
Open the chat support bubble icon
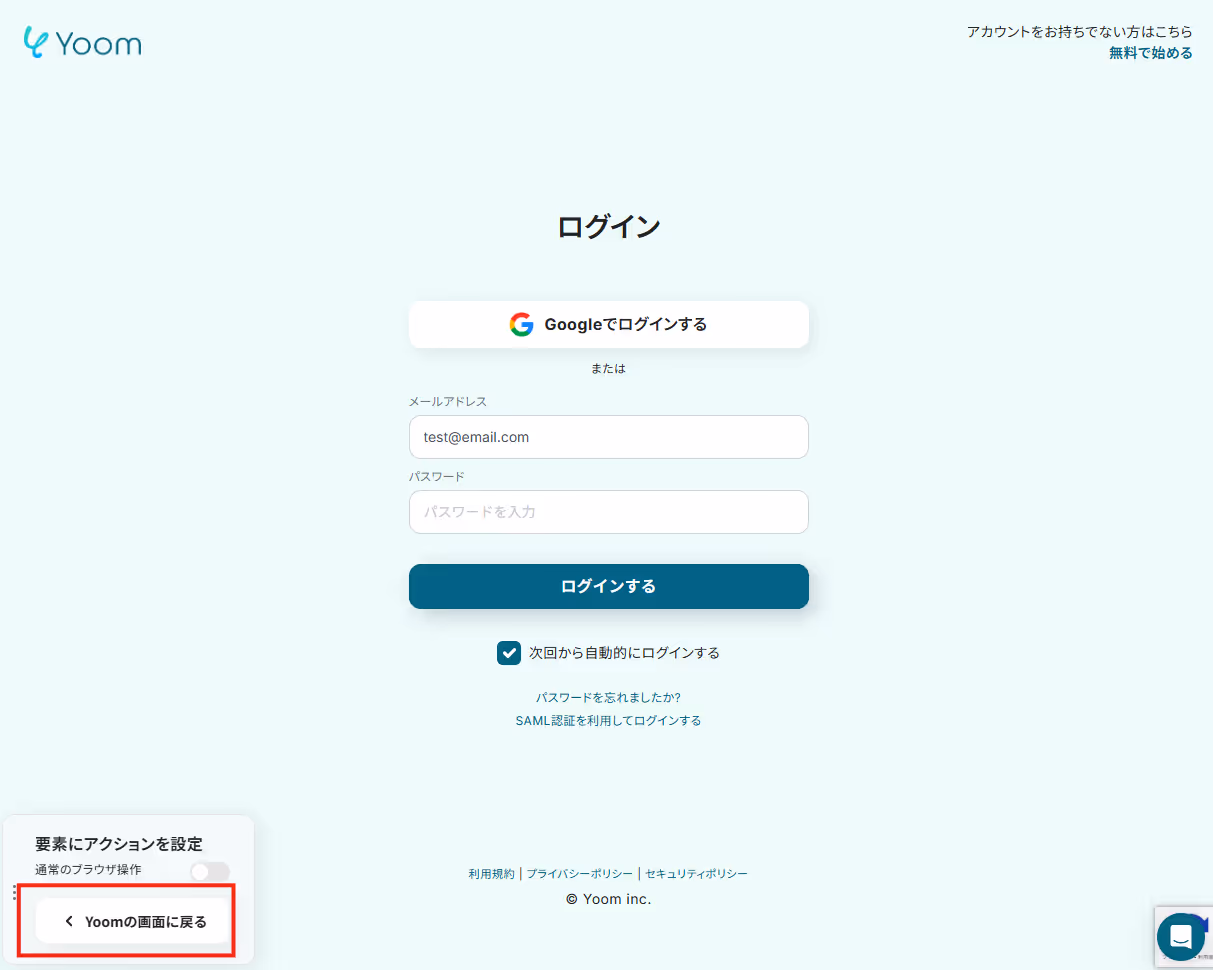pos(1181,937)
